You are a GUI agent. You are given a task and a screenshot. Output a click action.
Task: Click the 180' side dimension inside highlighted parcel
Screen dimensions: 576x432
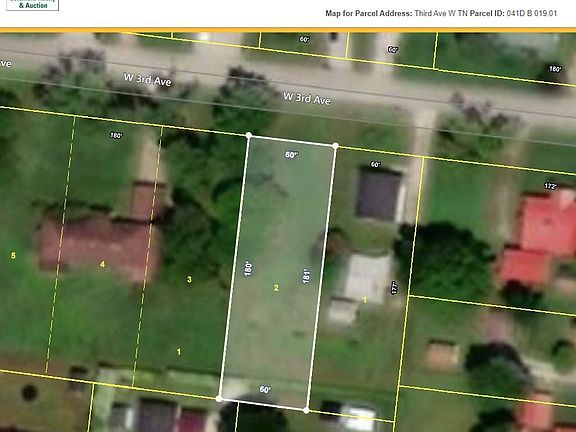248,269
